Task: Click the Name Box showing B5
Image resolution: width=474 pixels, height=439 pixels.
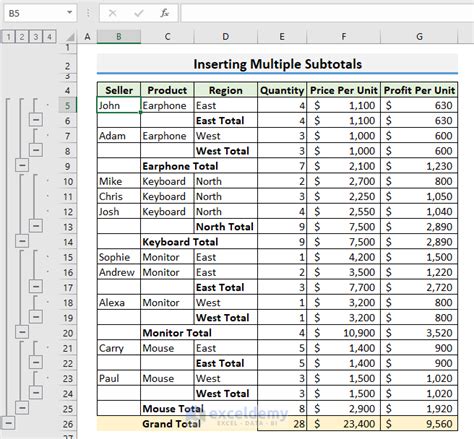Action: (x=40, y=13)
